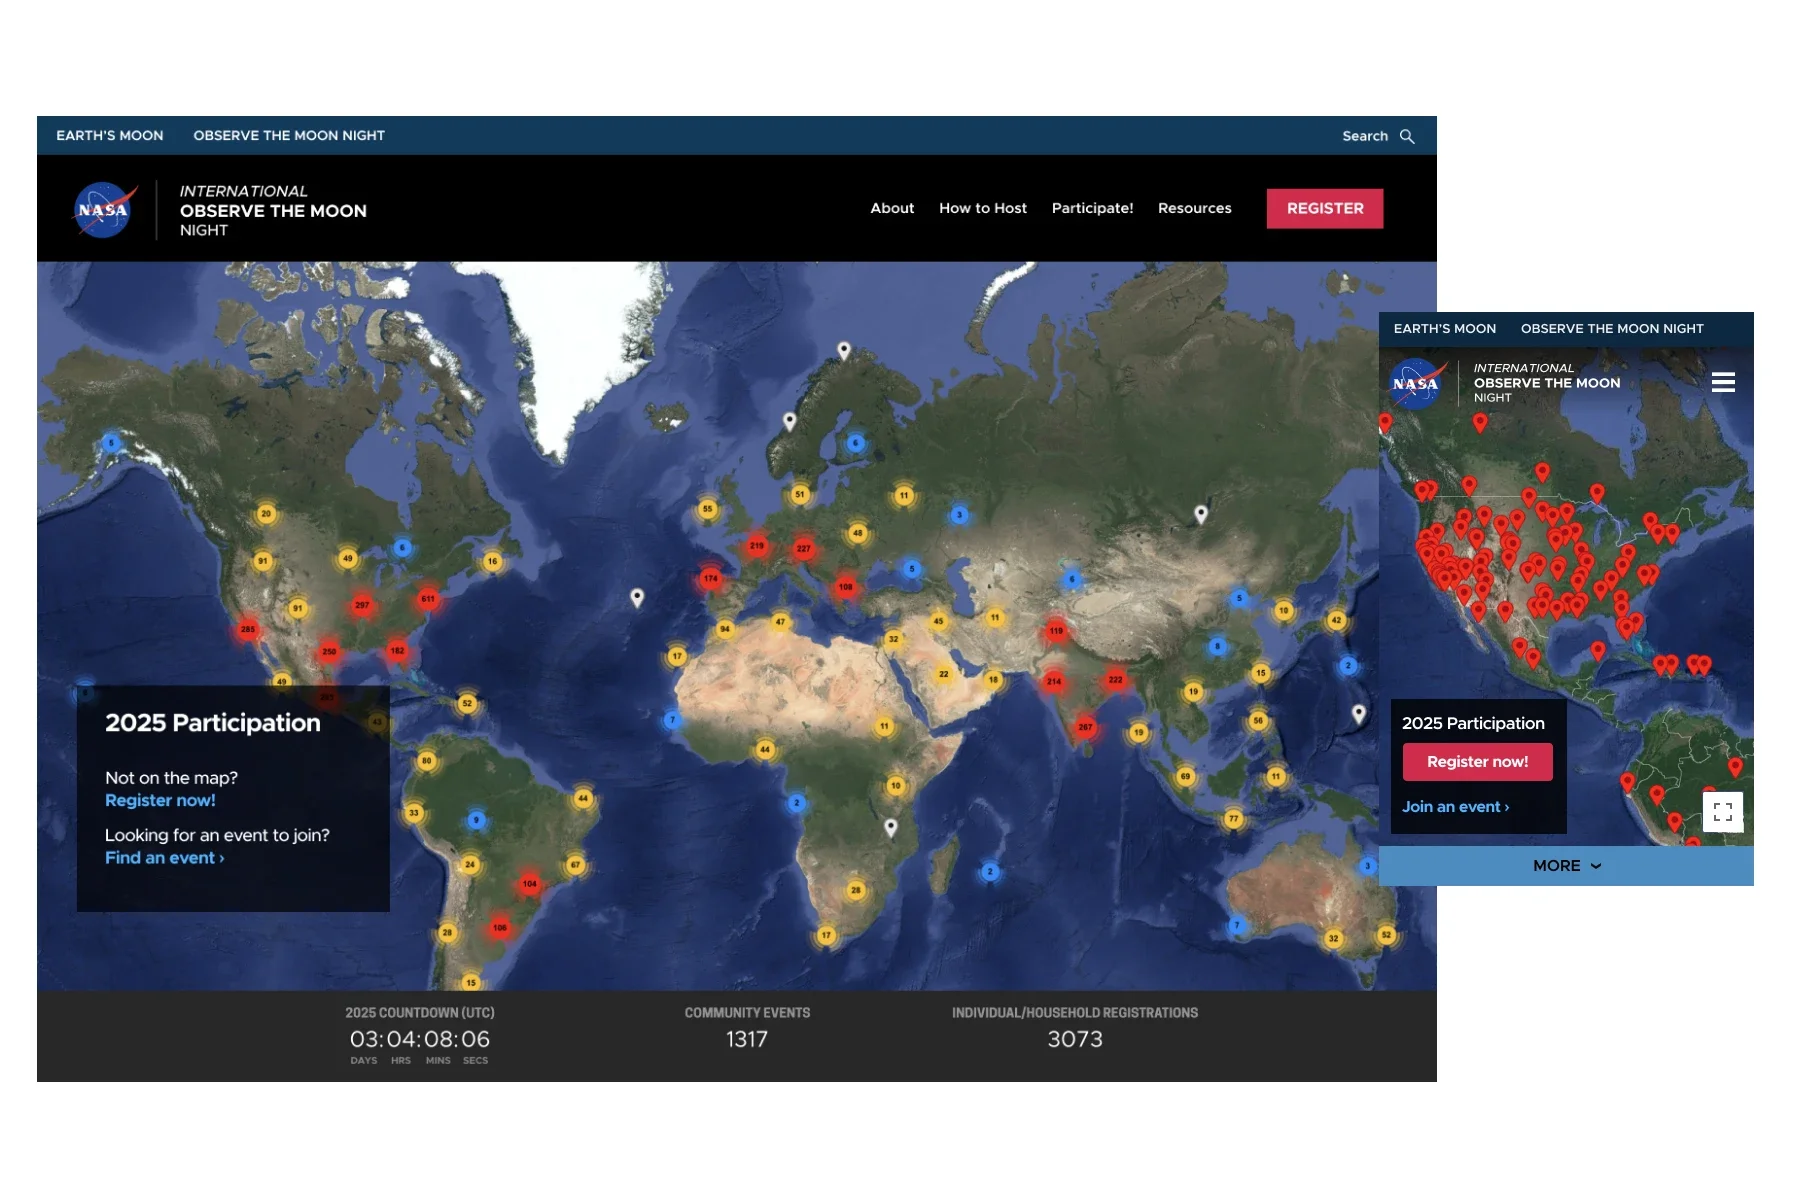Click the yellow 297 cluster in the US

364,604
